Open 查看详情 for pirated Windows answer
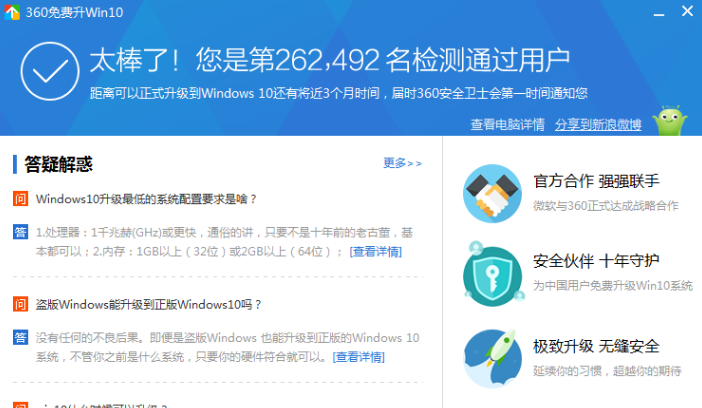 click(359, 356)
